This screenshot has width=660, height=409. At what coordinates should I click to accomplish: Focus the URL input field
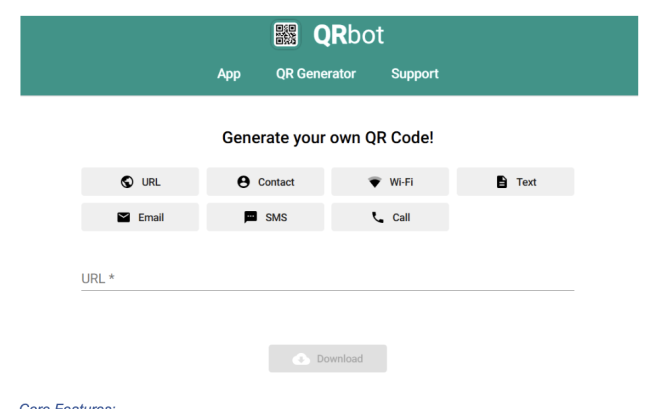click(327, 279)
